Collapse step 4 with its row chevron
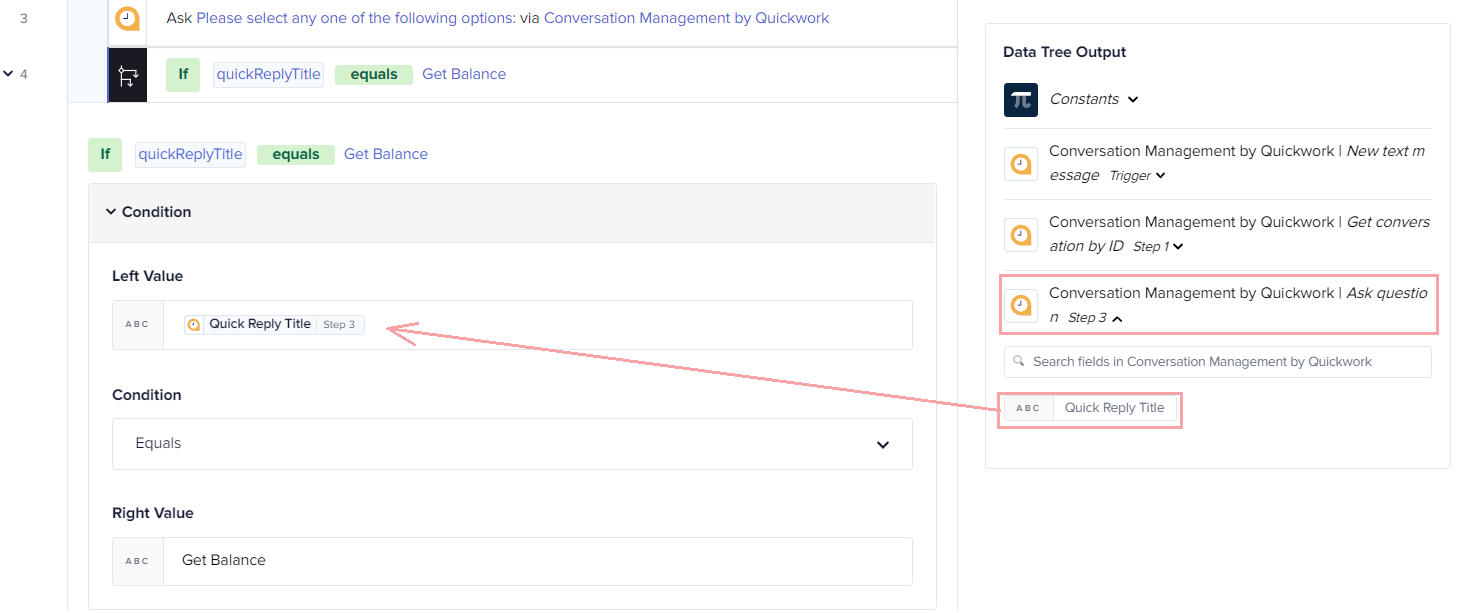 [8, 74]
